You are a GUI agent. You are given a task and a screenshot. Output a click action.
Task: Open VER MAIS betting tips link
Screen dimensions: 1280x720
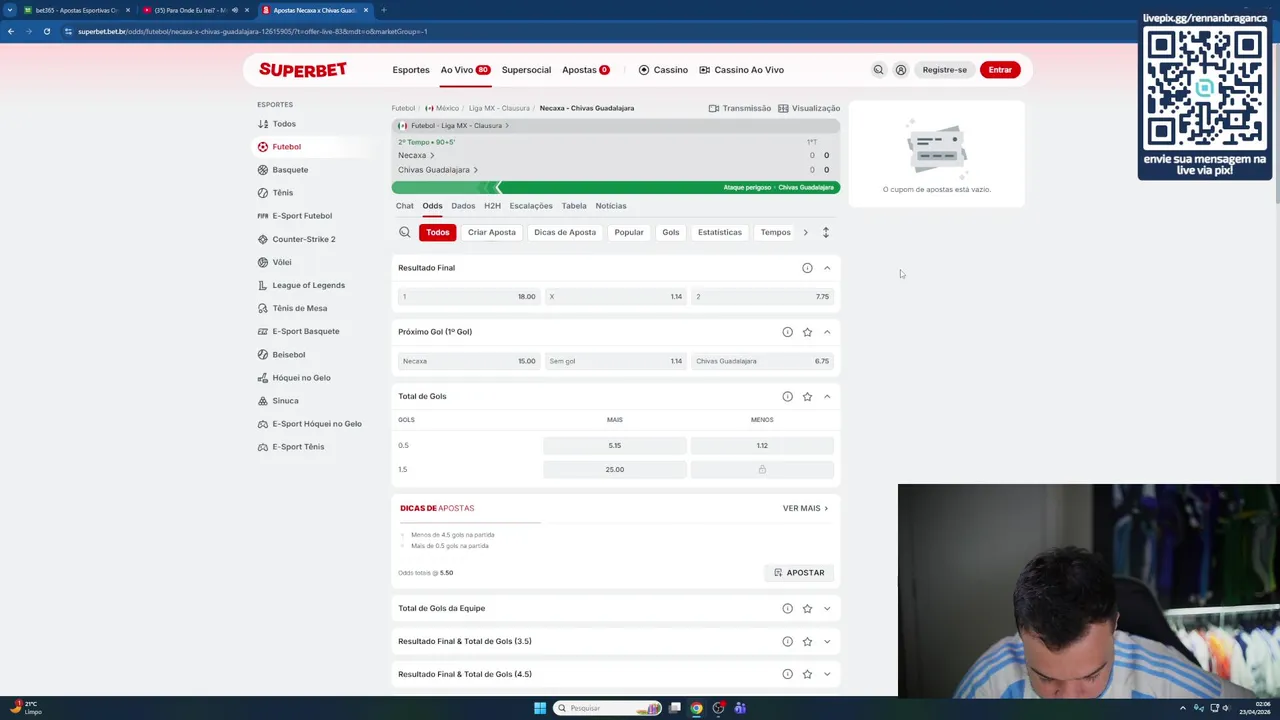click(805, 508)
